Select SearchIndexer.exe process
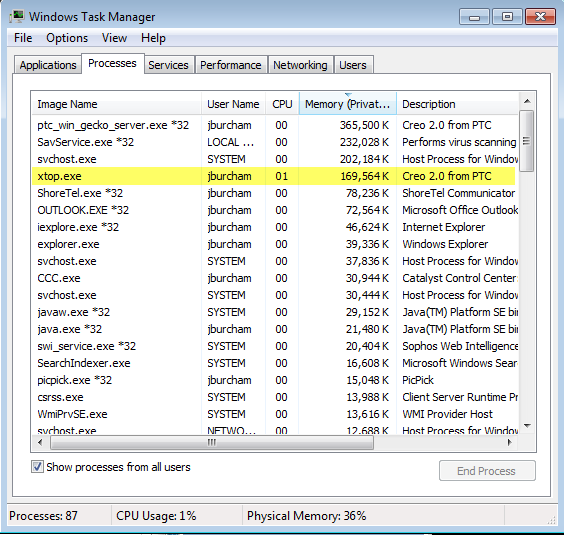This screenshot has width=564, height=535. pyautogui.click(x=274, y=363)
